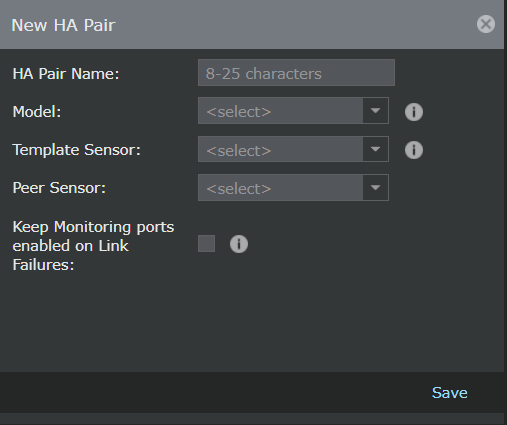Click the Peer Sensor label
The image size is (507, 425).
tap(59, 188)
